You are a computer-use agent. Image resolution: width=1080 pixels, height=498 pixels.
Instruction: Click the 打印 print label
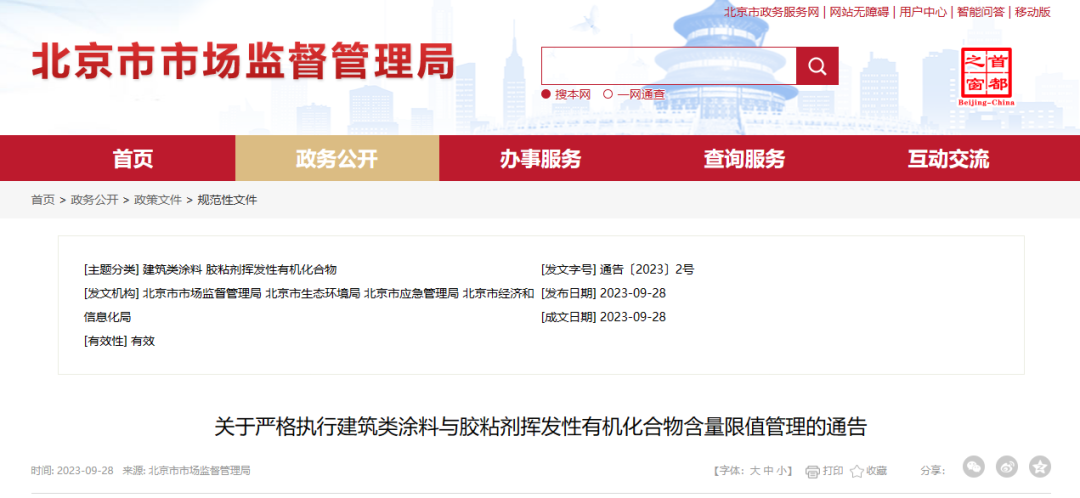tap(833, 471)
